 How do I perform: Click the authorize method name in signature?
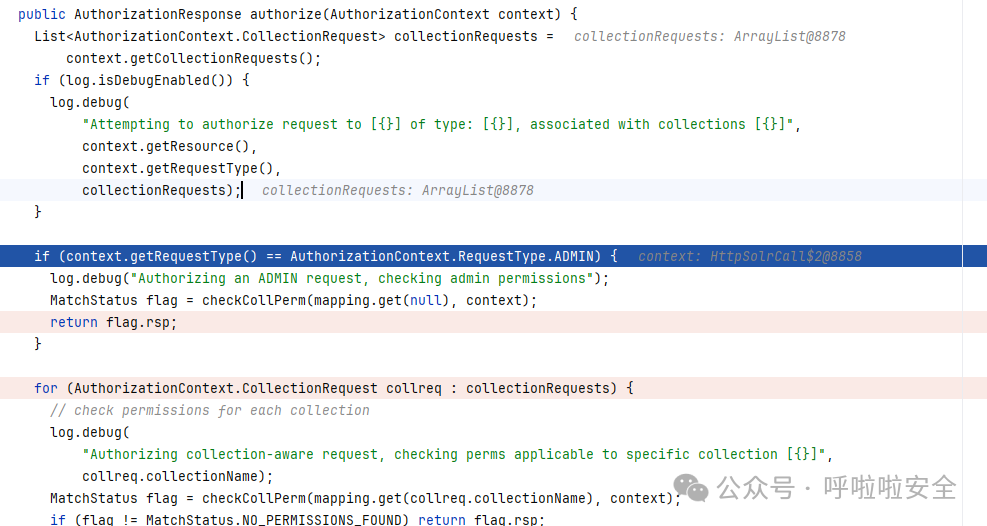(285, 14)
